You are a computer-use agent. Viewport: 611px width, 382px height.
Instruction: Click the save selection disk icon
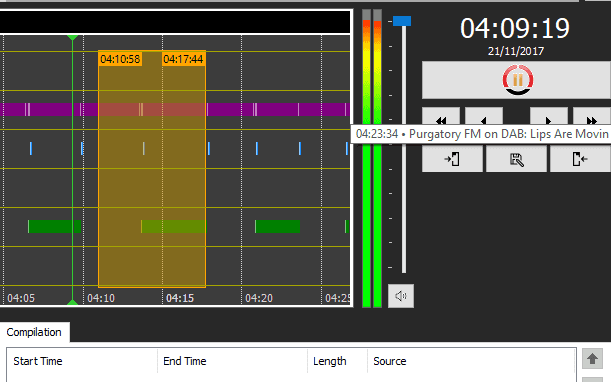pyautogui.click(x=516, y=159)
